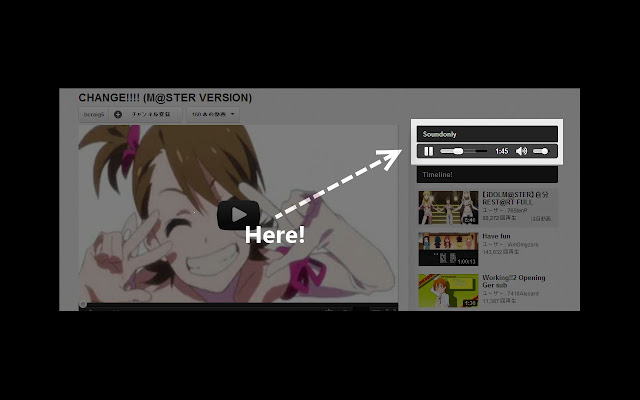Open the Working!!2 Opening thumbnail

pos(448,291)
